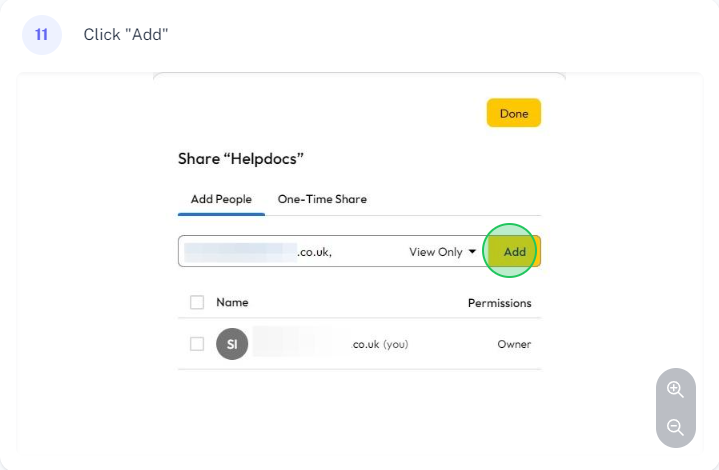The height and width of the screenshot is (470, 719).
Task: Click the zoom out magnifier icon
Action: 675,427
